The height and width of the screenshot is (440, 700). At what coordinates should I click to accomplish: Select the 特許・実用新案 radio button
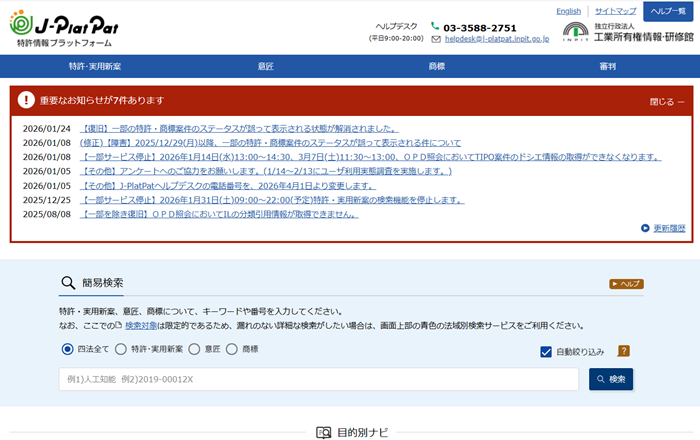pyautogui.click(x=121, y=349)
